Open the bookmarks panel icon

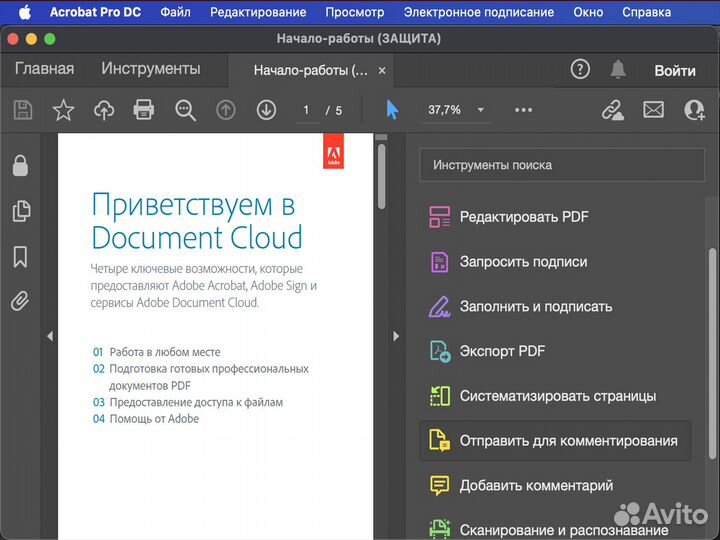tap(20, 256)
